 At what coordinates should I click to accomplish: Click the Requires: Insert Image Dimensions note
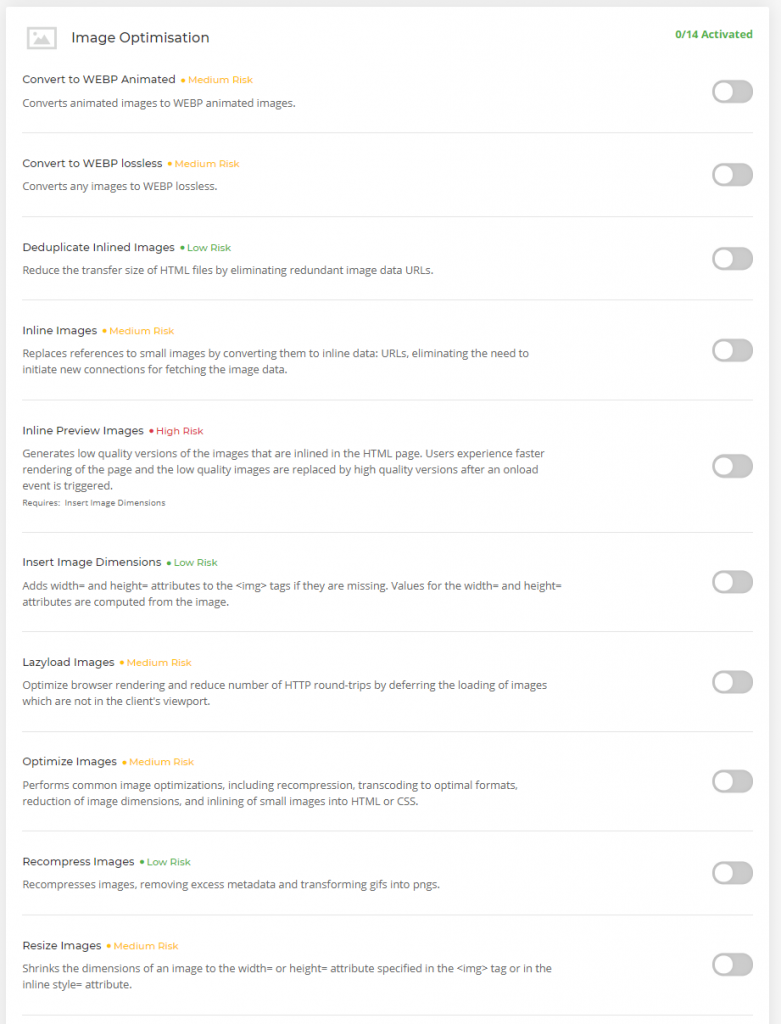tap(94, 503)
